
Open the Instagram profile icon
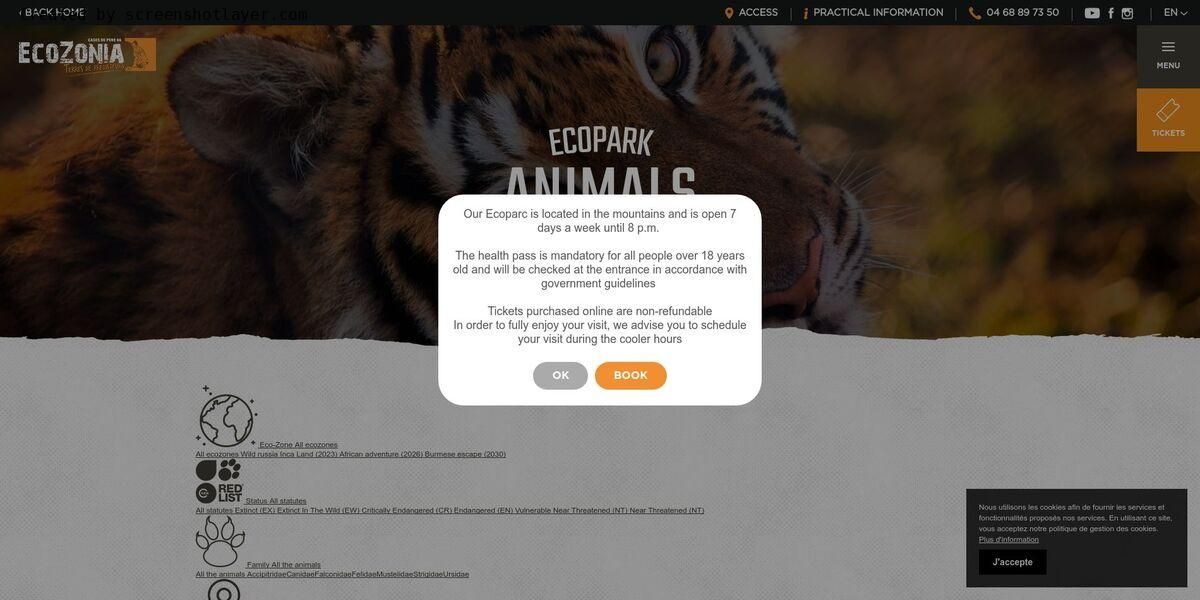(x=1127, y=13)
